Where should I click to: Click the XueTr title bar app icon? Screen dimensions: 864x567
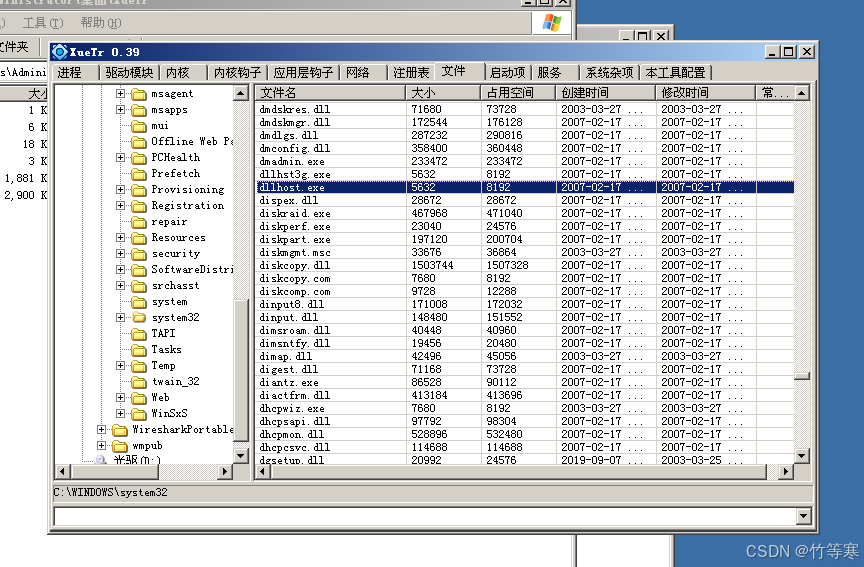[x=60, y=52]
